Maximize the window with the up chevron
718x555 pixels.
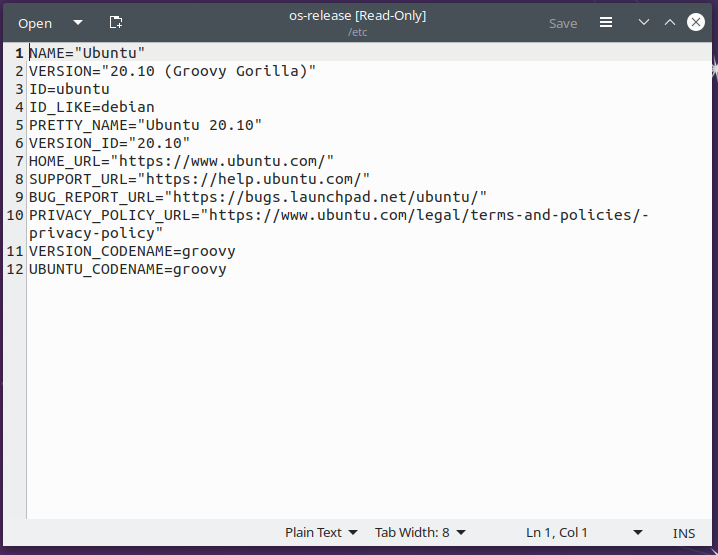pyautogui.click(x=670, y=22)
